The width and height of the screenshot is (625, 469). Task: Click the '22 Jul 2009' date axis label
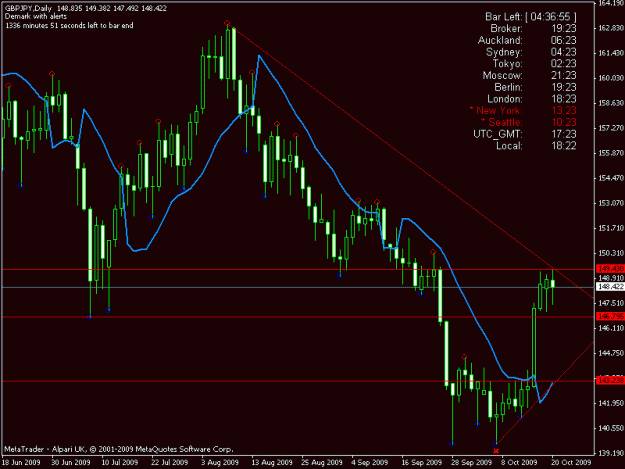tap(169, 463)
